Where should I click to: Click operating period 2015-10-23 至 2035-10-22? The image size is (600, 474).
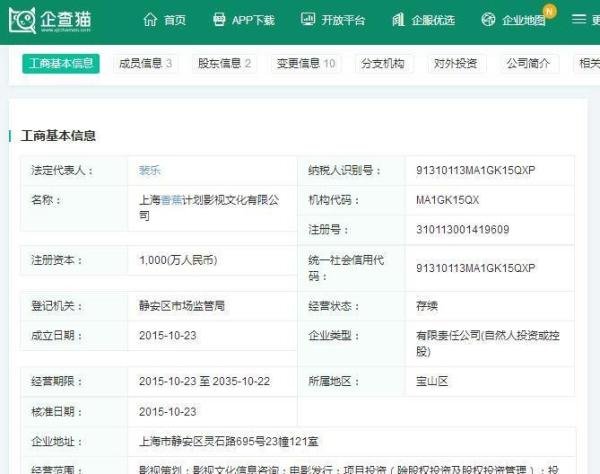point(204,381)
